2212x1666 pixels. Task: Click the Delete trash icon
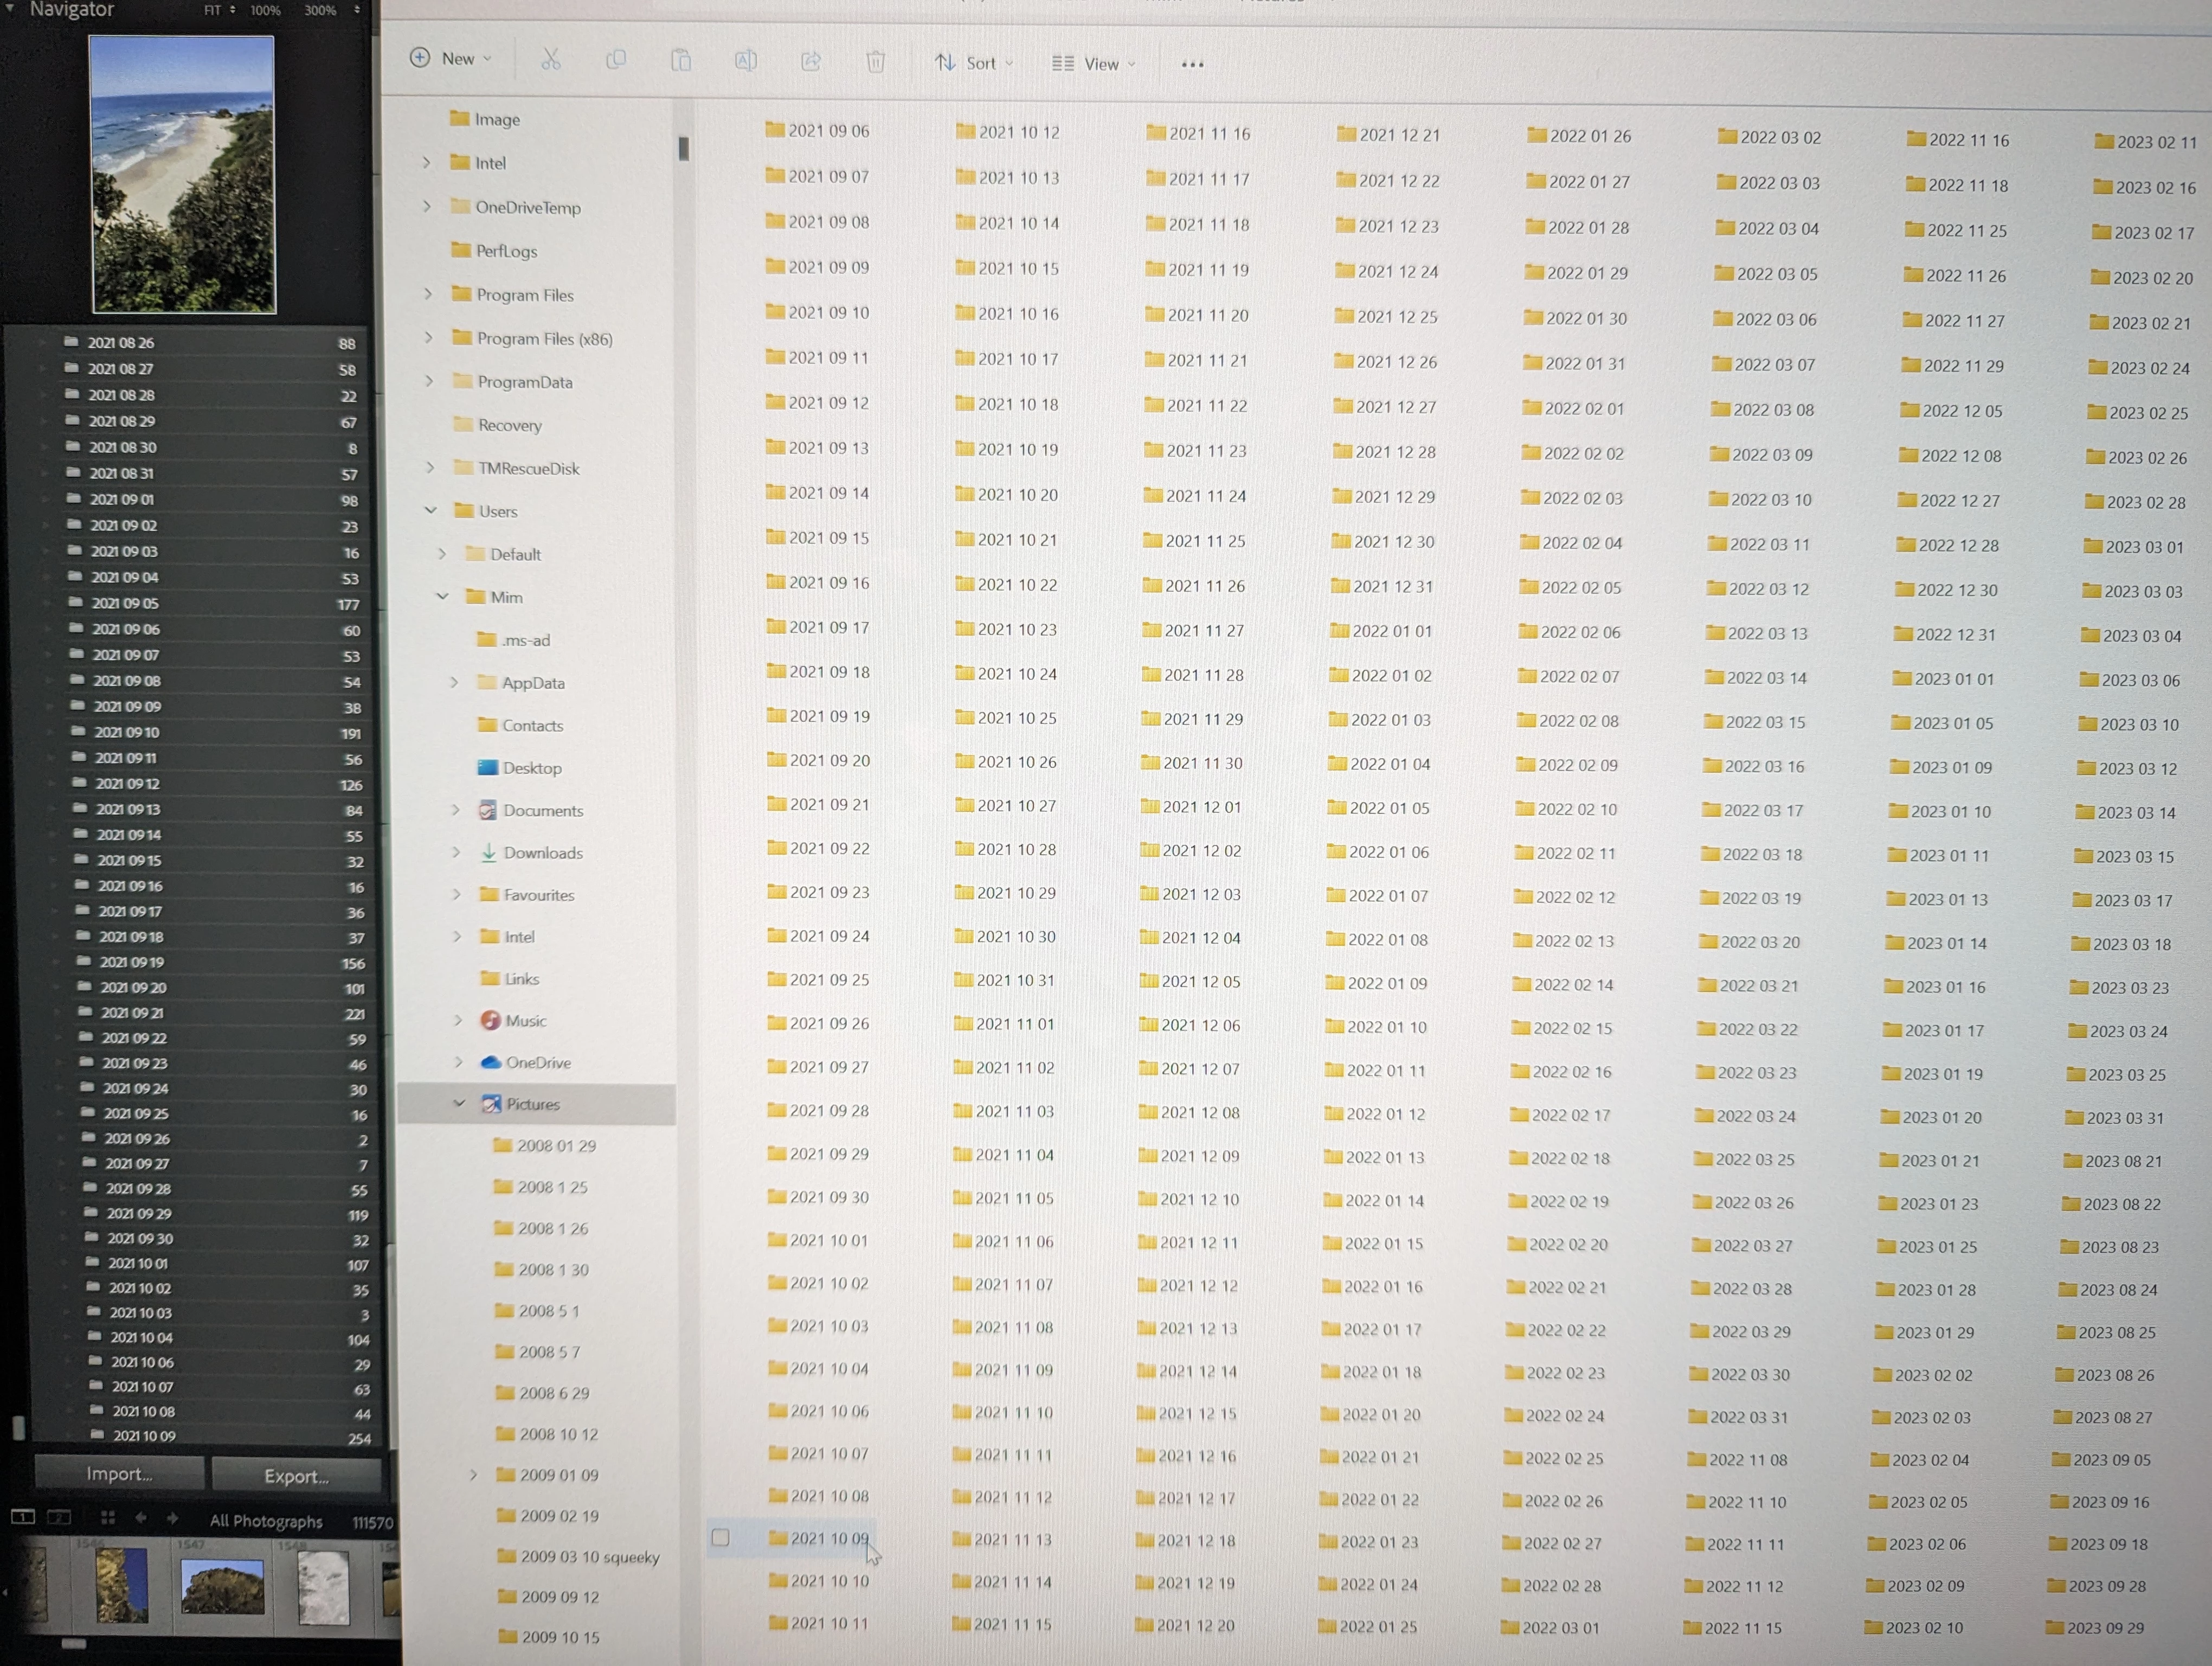click(876, 62)
